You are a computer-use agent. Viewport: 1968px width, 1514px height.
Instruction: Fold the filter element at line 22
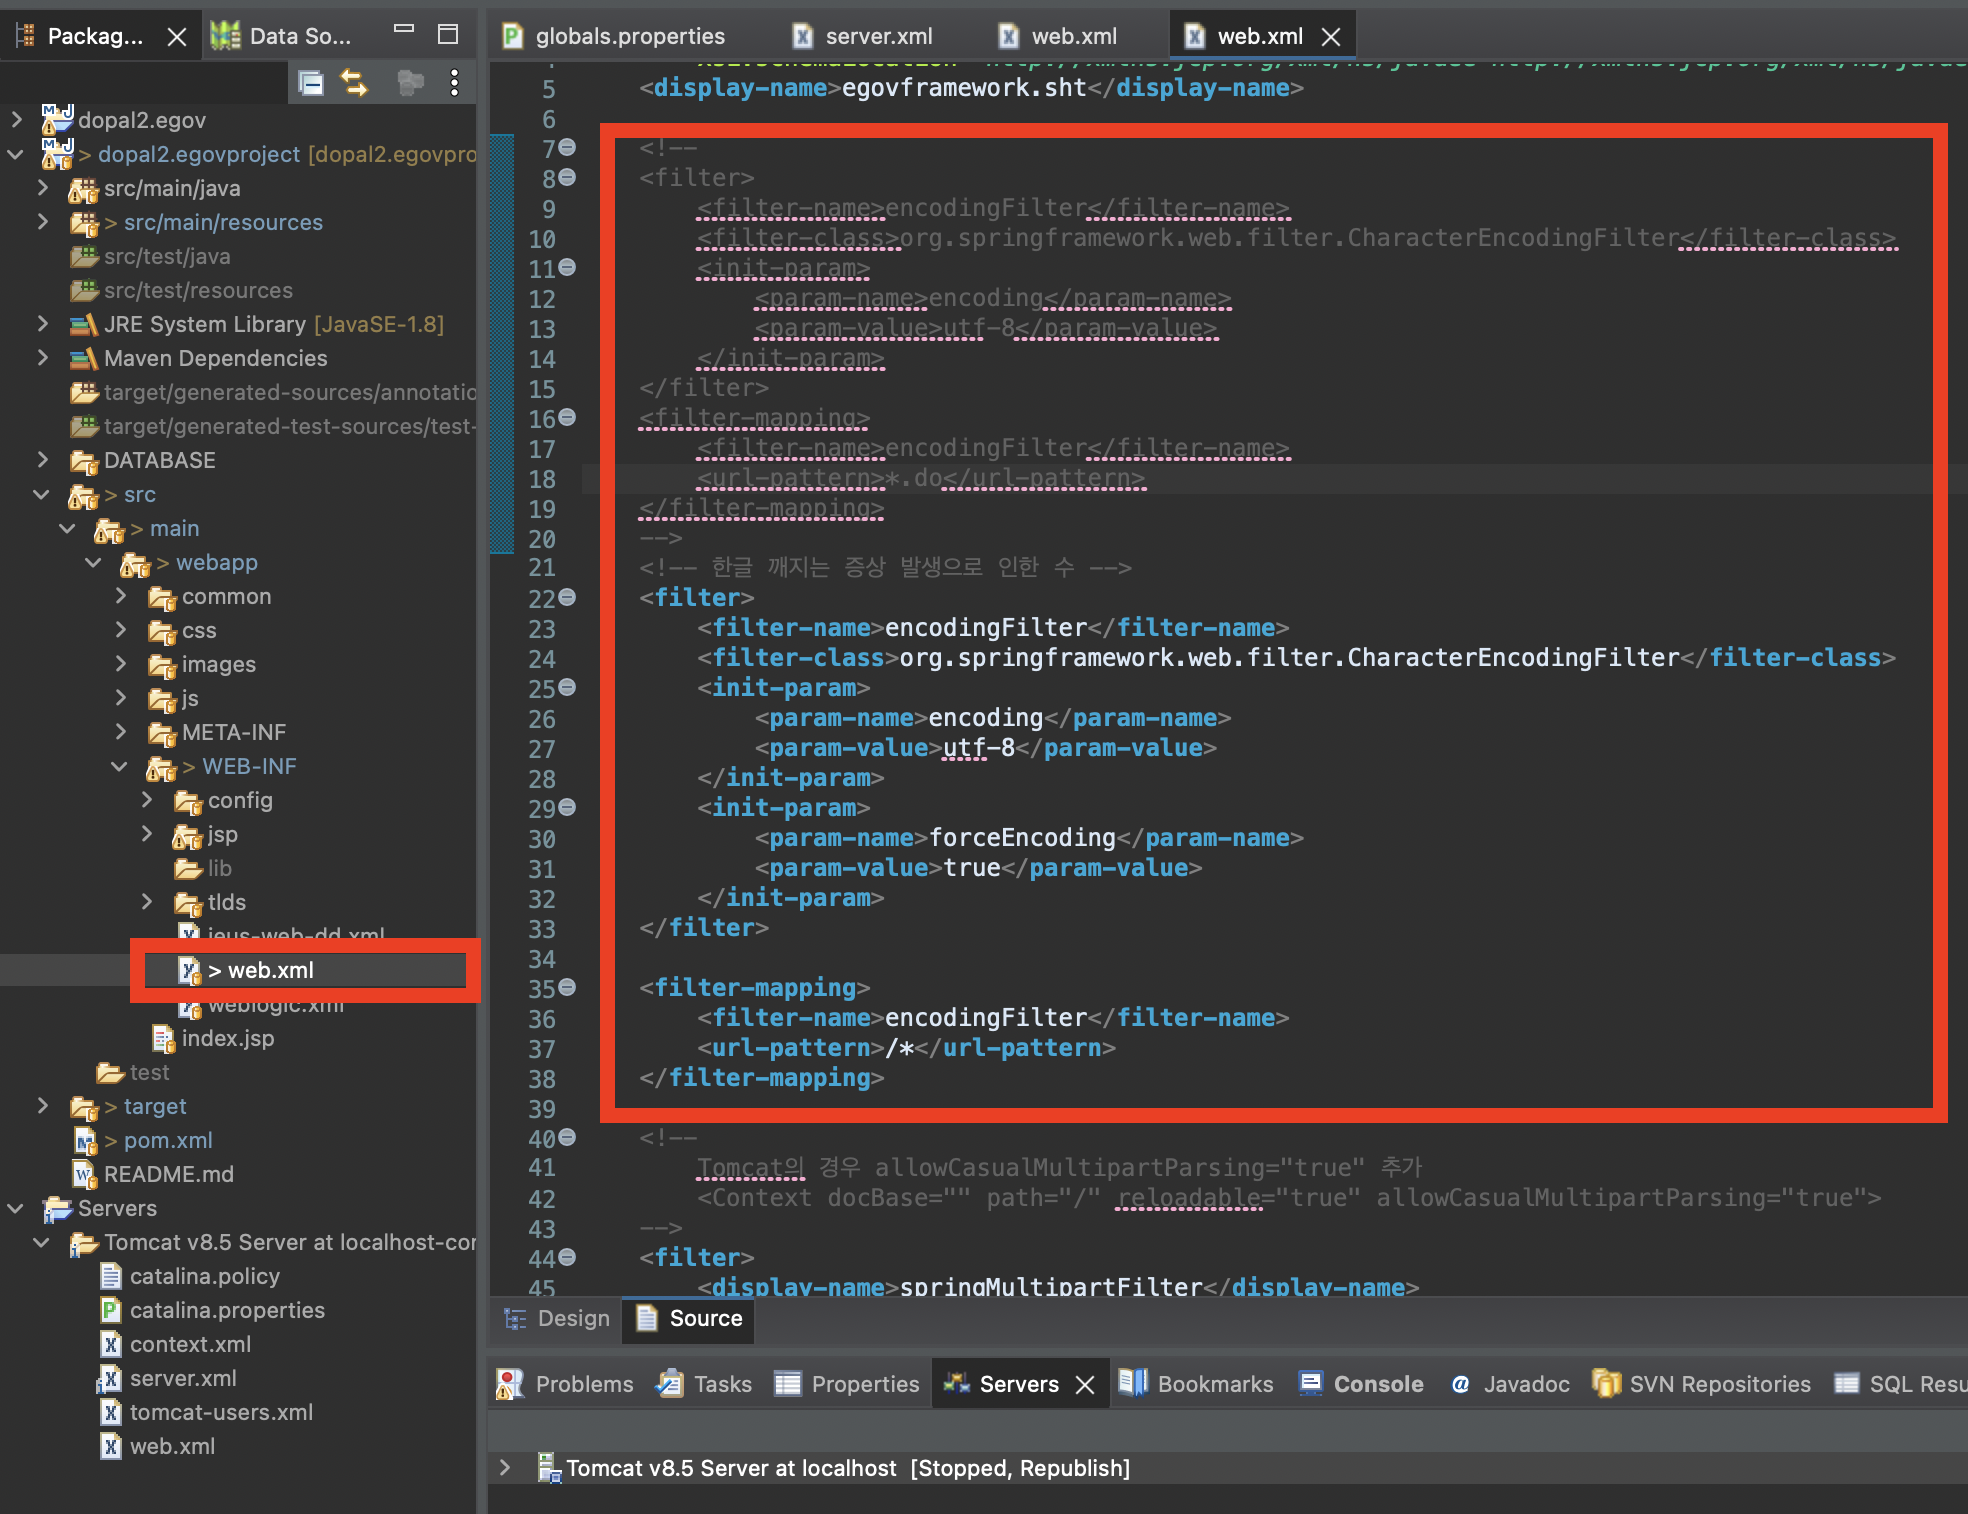tap(567, 597)
